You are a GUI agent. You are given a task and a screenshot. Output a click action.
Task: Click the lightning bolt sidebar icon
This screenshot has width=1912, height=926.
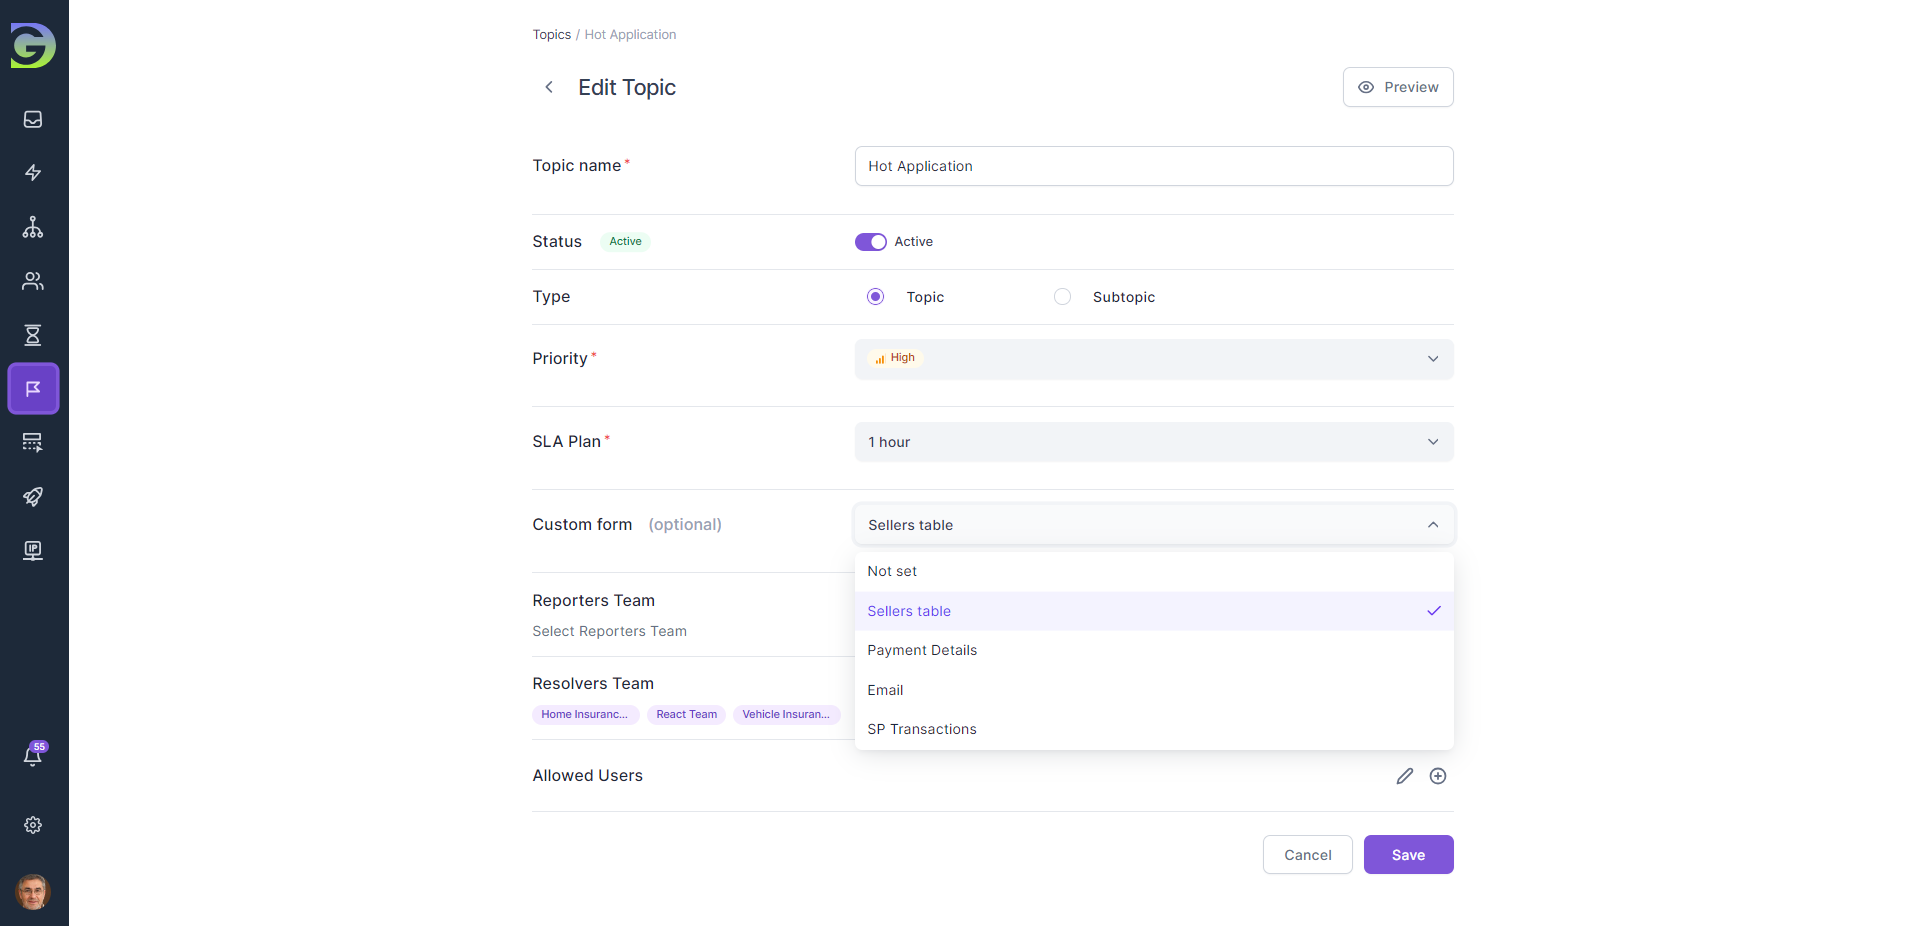33,173
